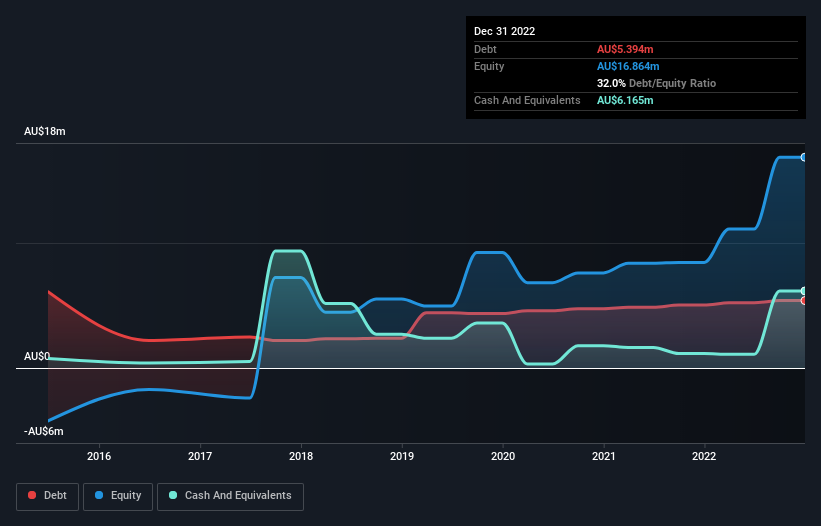Click the 32.0% Debt/Equity Ratio text
This screenshot has width=821, height=526.
coord(656,83)
